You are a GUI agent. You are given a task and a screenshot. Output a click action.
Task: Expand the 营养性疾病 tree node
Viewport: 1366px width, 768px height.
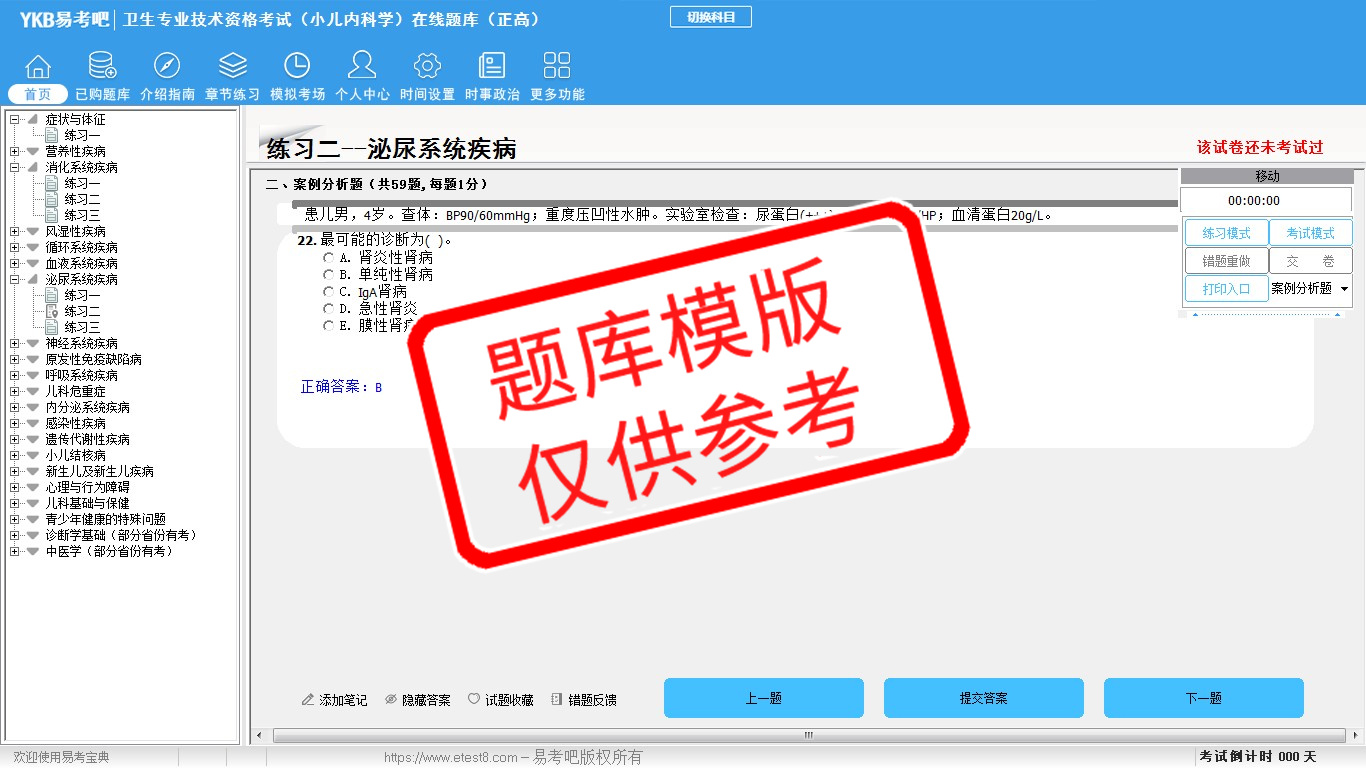click(14, 151)
